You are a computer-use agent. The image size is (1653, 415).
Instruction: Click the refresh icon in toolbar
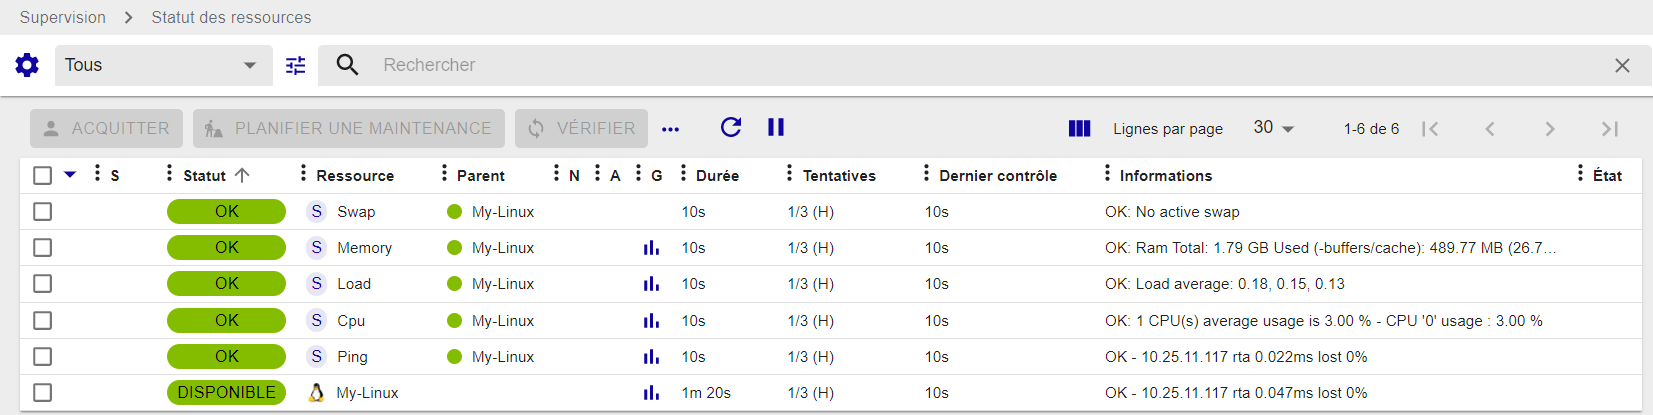pos(731,127)
